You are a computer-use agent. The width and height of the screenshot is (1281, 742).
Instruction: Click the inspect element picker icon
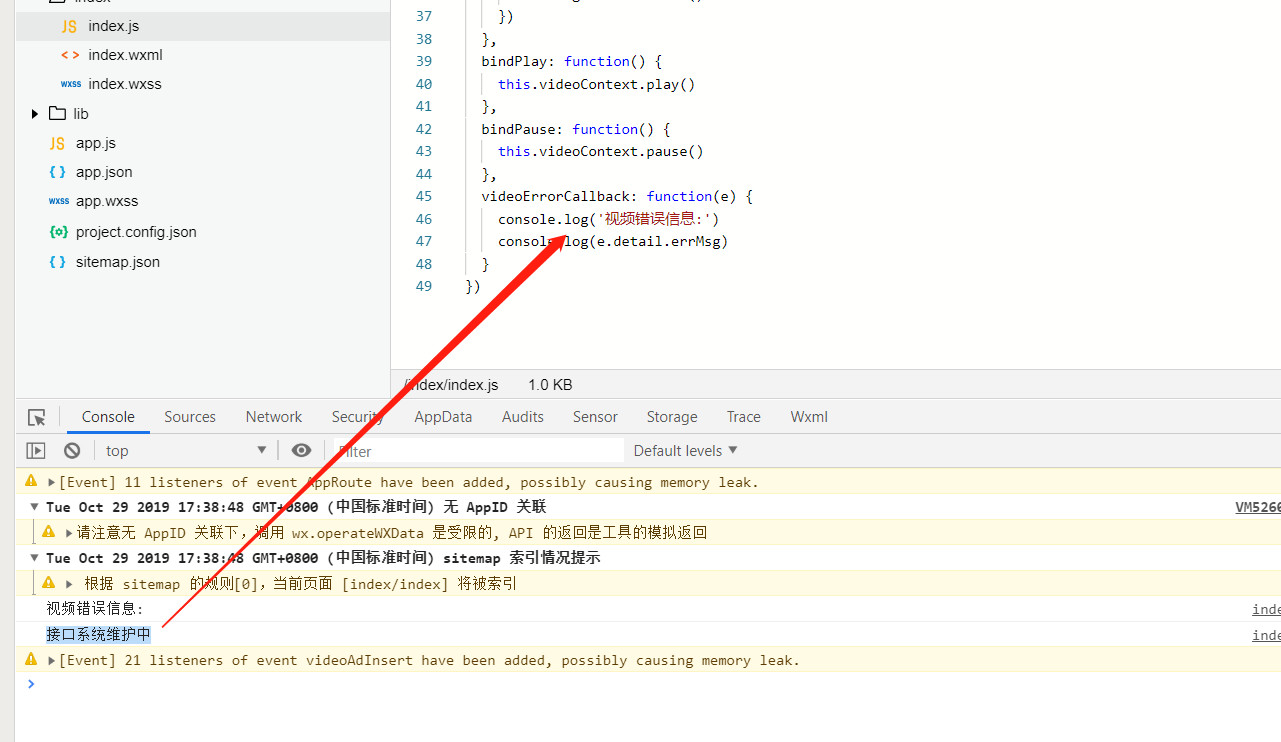37,418
